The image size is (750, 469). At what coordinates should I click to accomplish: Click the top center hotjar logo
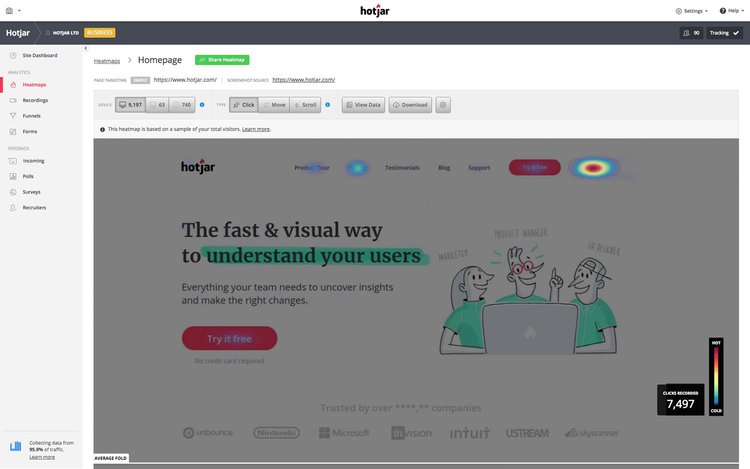375,11
